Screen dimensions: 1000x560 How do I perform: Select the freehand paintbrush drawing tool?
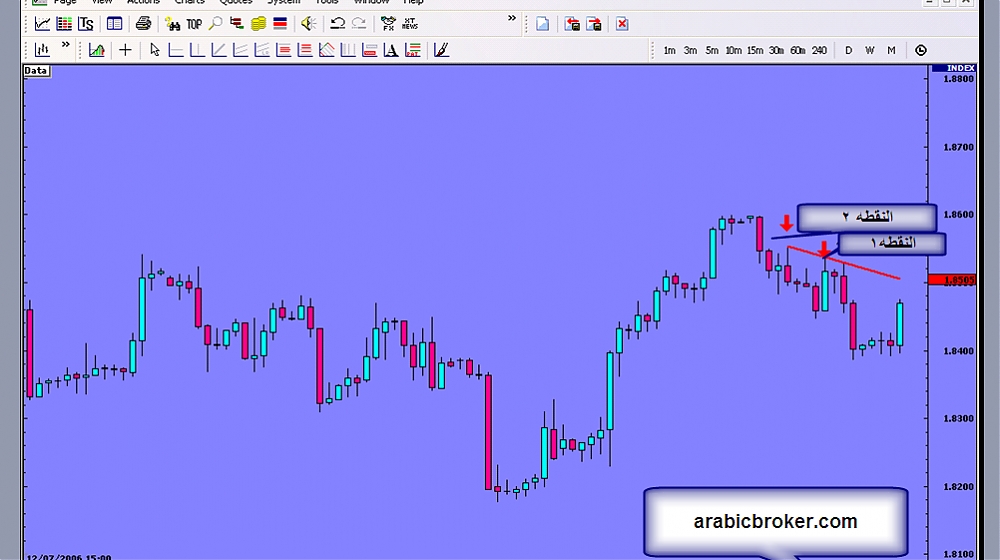tap(441, 50)
